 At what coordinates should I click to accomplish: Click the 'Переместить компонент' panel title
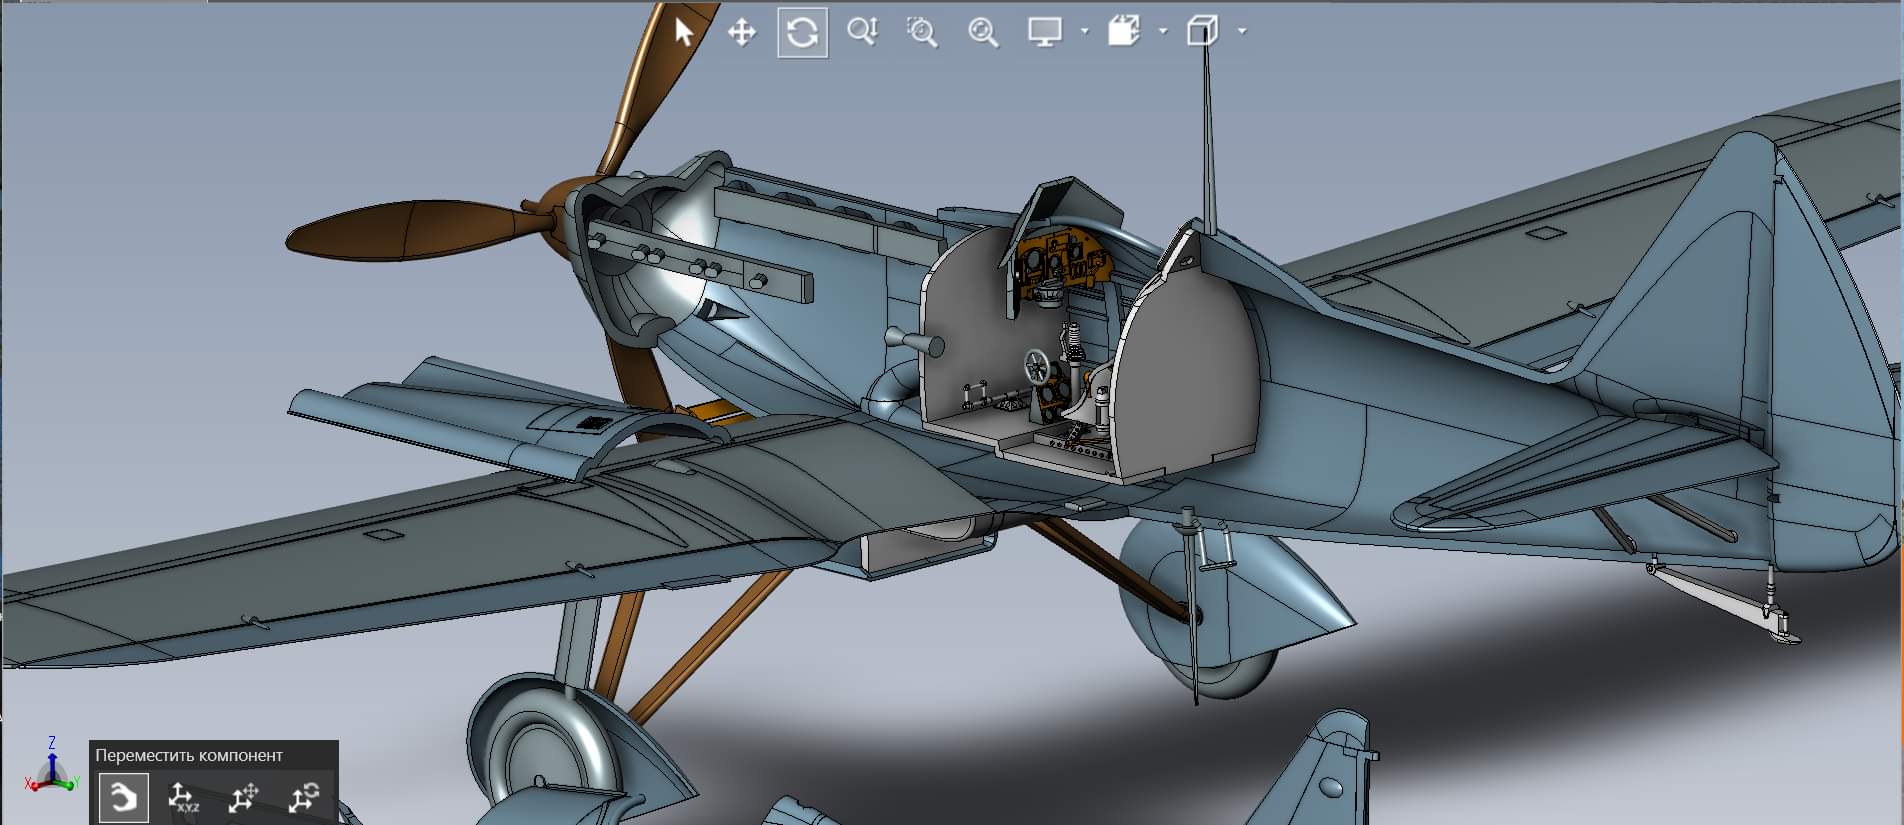pyautogui.click(x=189, y=755)
